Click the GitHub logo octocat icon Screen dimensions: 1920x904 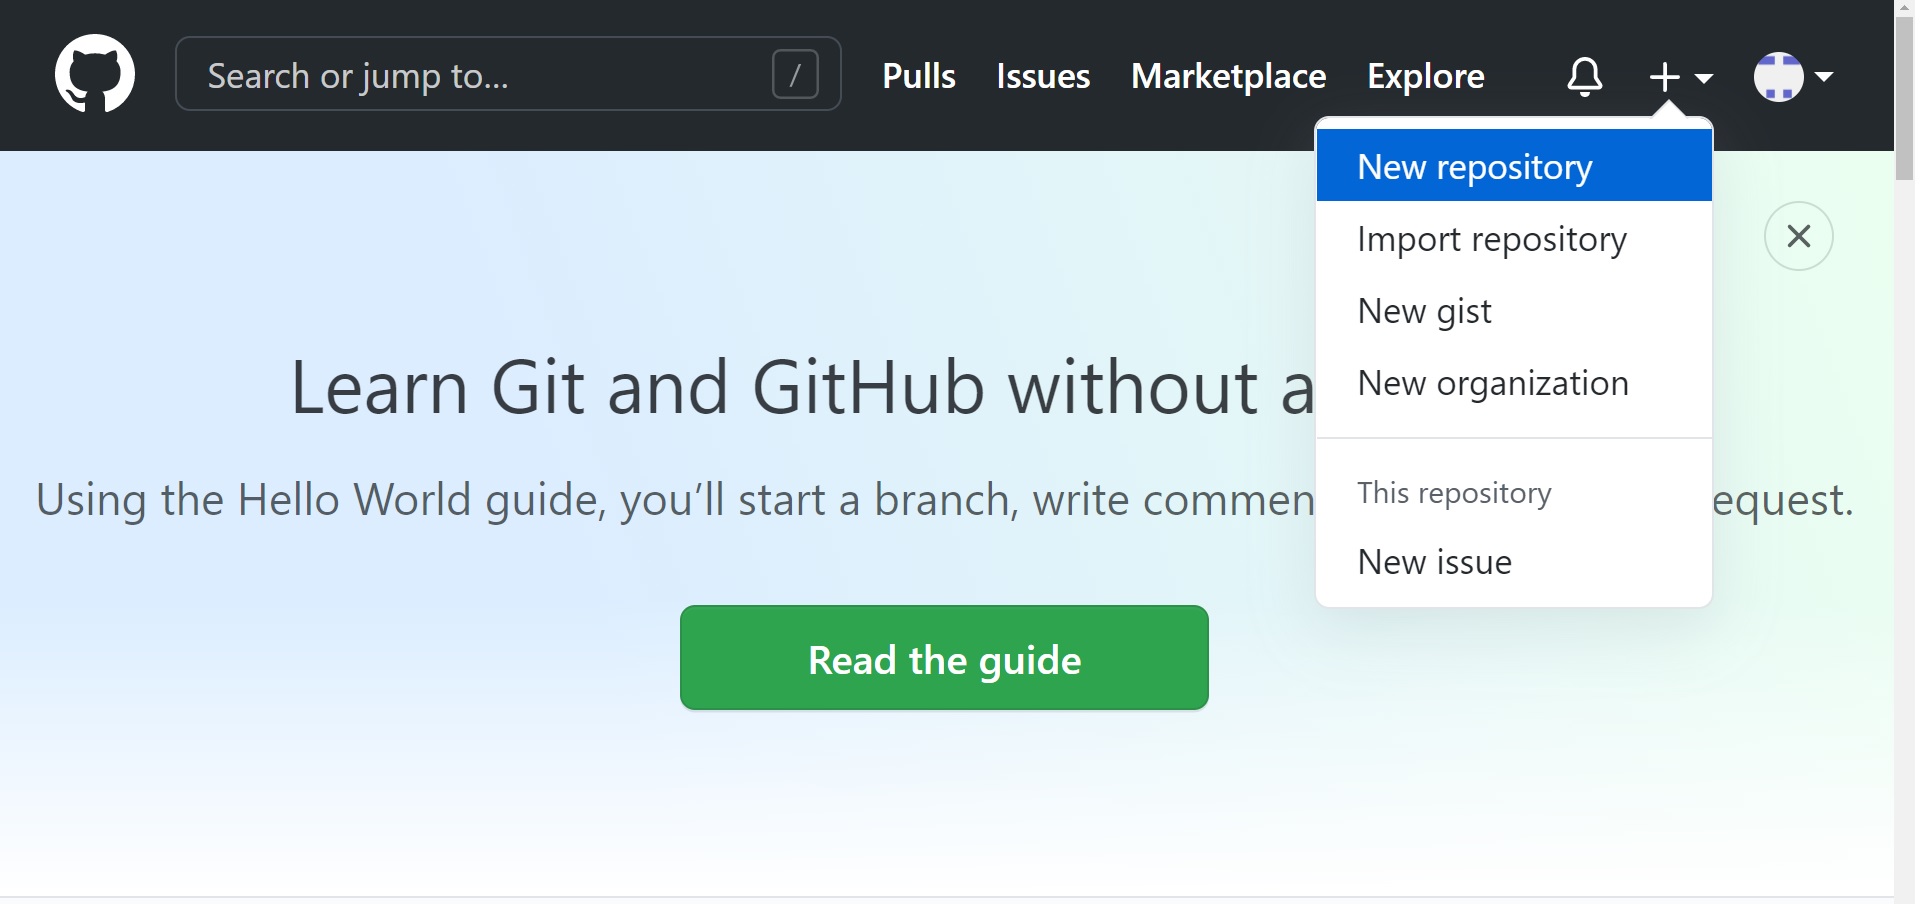pos(95,74)
